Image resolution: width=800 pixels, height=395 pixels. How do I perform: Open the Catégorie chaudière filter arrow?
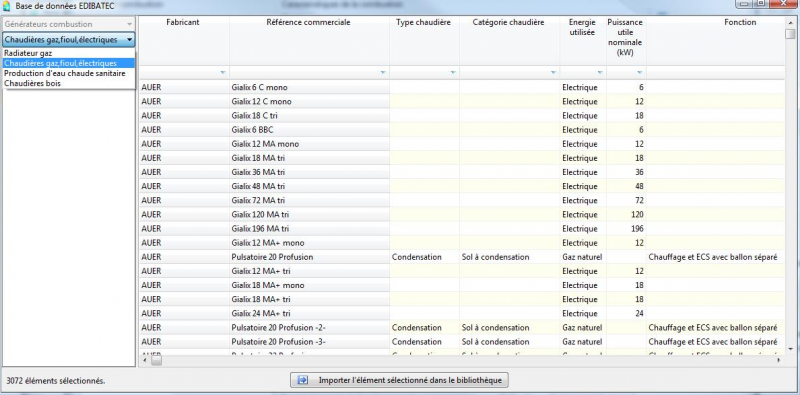point(553,73)
